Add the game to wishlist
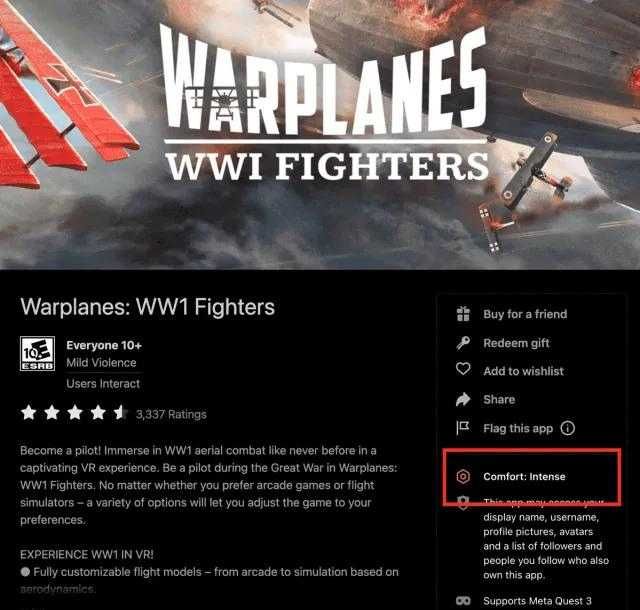This screenshot has width=640, height=610. [523, 371]
